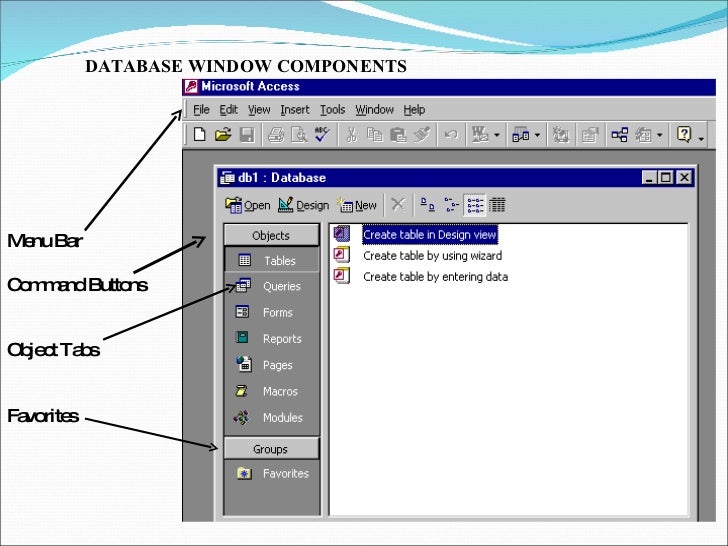This screenshot has width=728, height=546.
Task: Click the Cut scissors icon
Action: point(351,135)
